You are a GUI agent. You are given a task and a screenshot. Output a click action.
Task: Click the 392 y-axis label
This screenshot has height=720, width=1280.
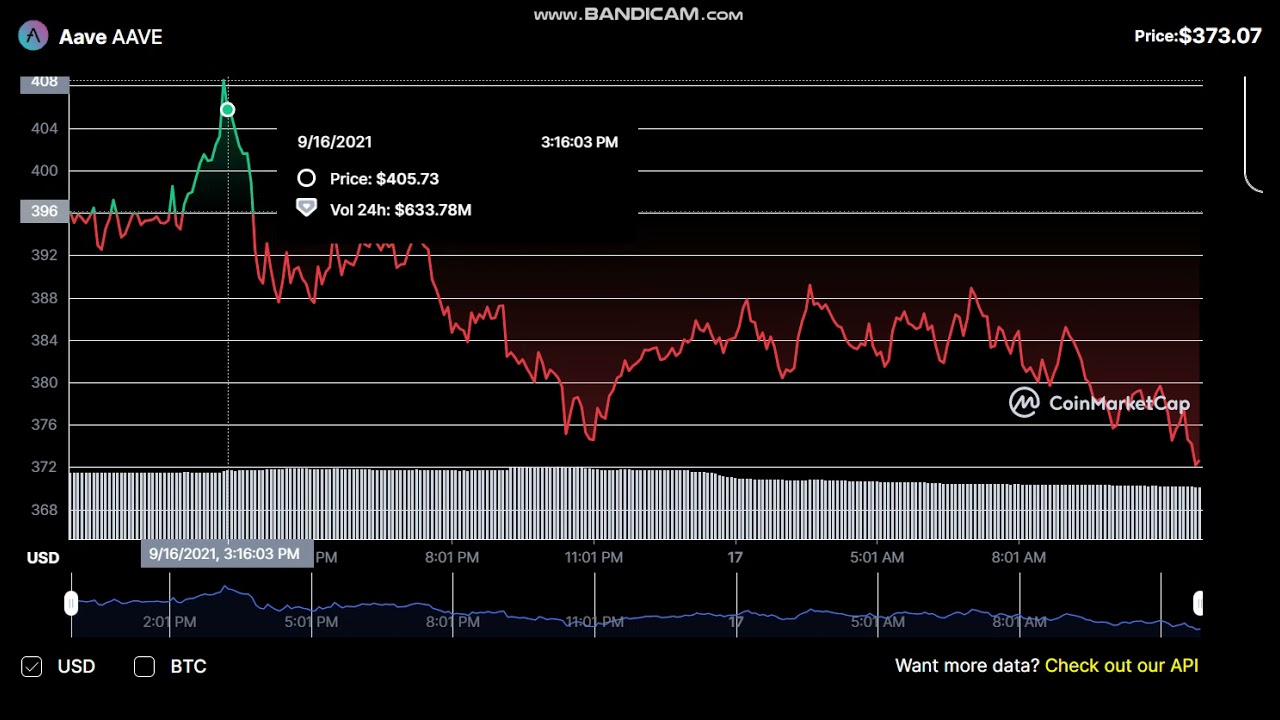click(44, 255)
